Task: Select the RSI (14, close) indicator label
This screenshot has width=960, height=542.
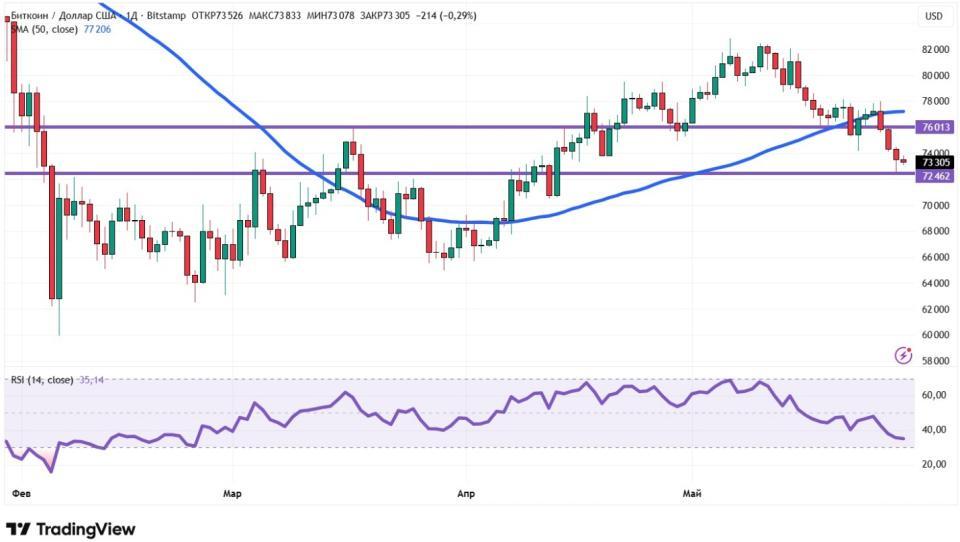Action: (x=42, y=380)
